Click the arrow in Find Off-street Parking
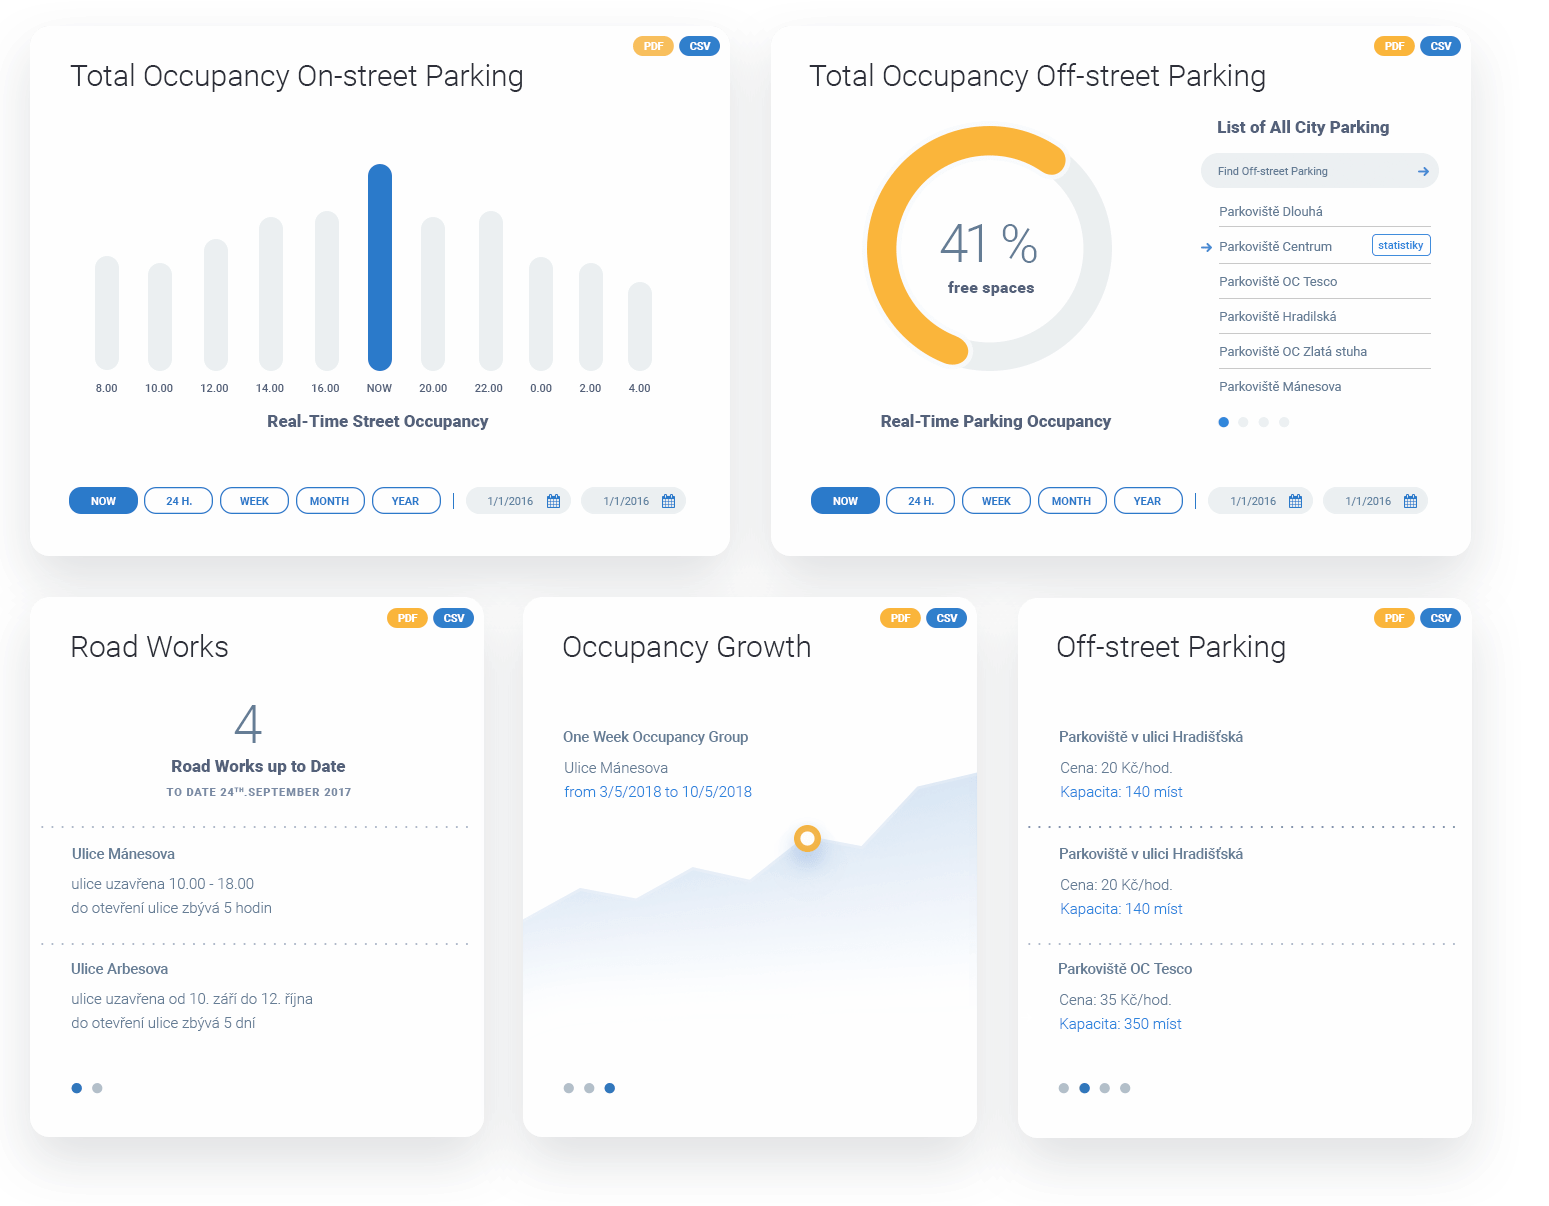The image size is (1549, 1206). click(1424, 170)
